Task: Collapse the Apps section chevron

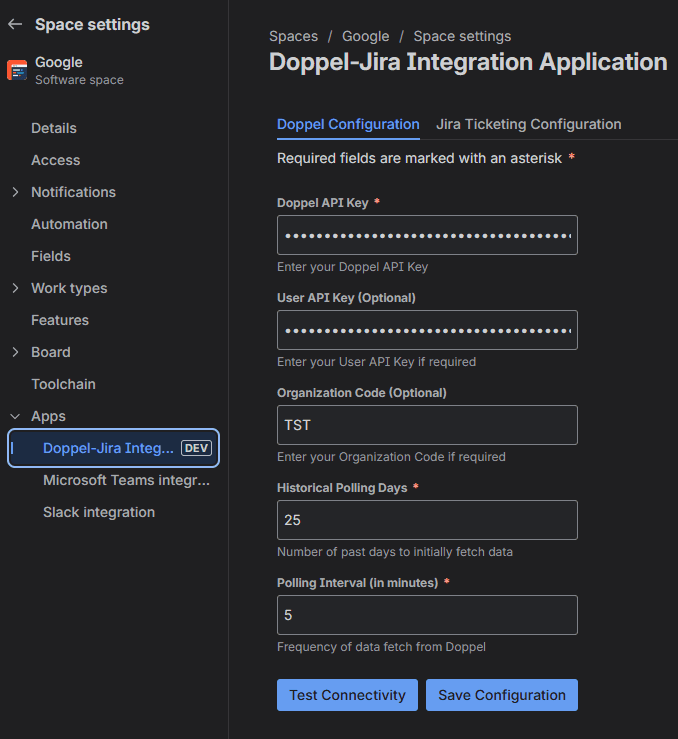Action: coord(15,416)
